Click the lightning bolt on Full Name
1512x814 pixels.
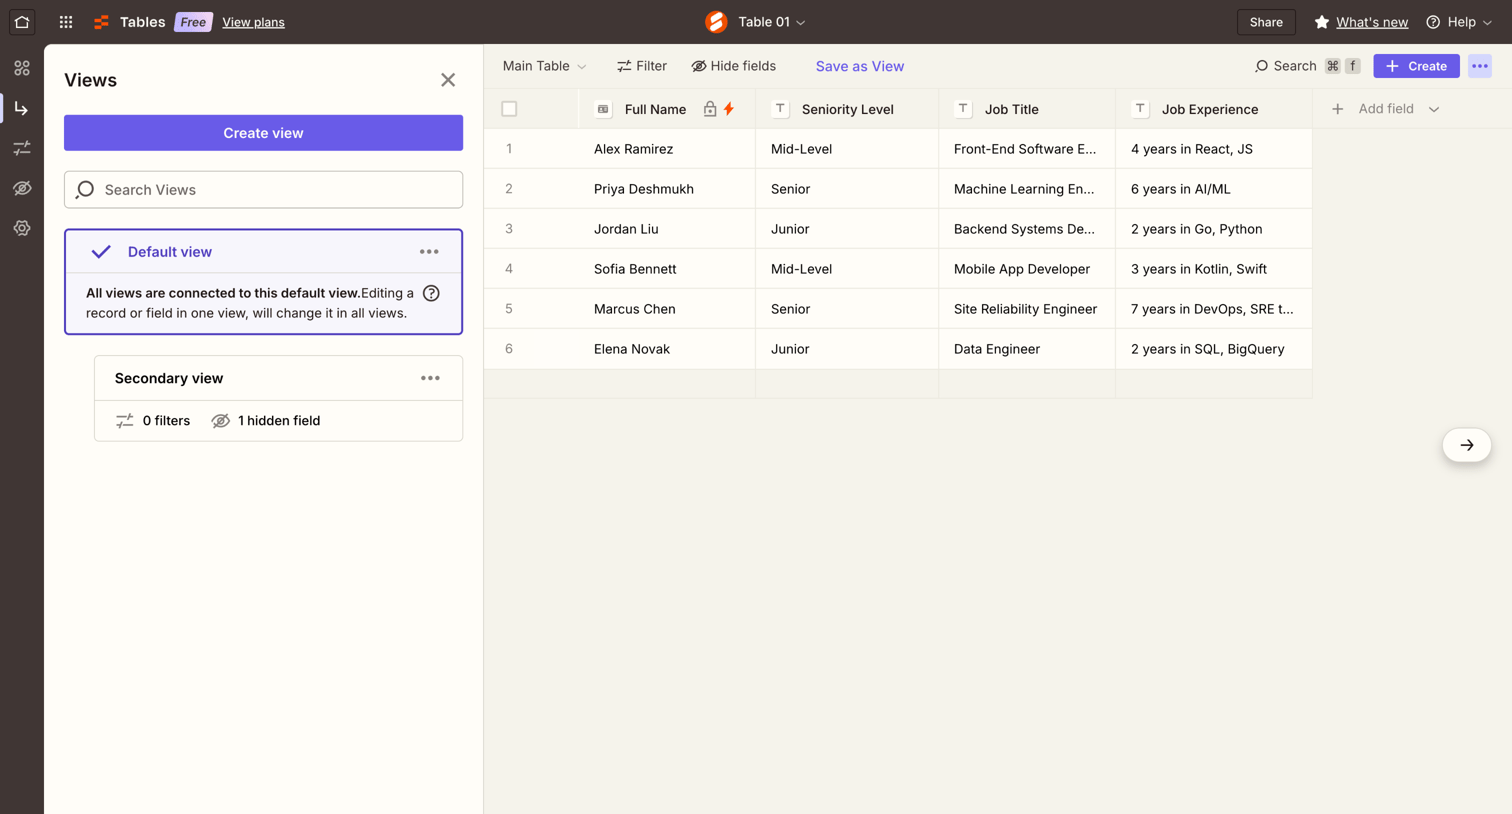[729, 109]
